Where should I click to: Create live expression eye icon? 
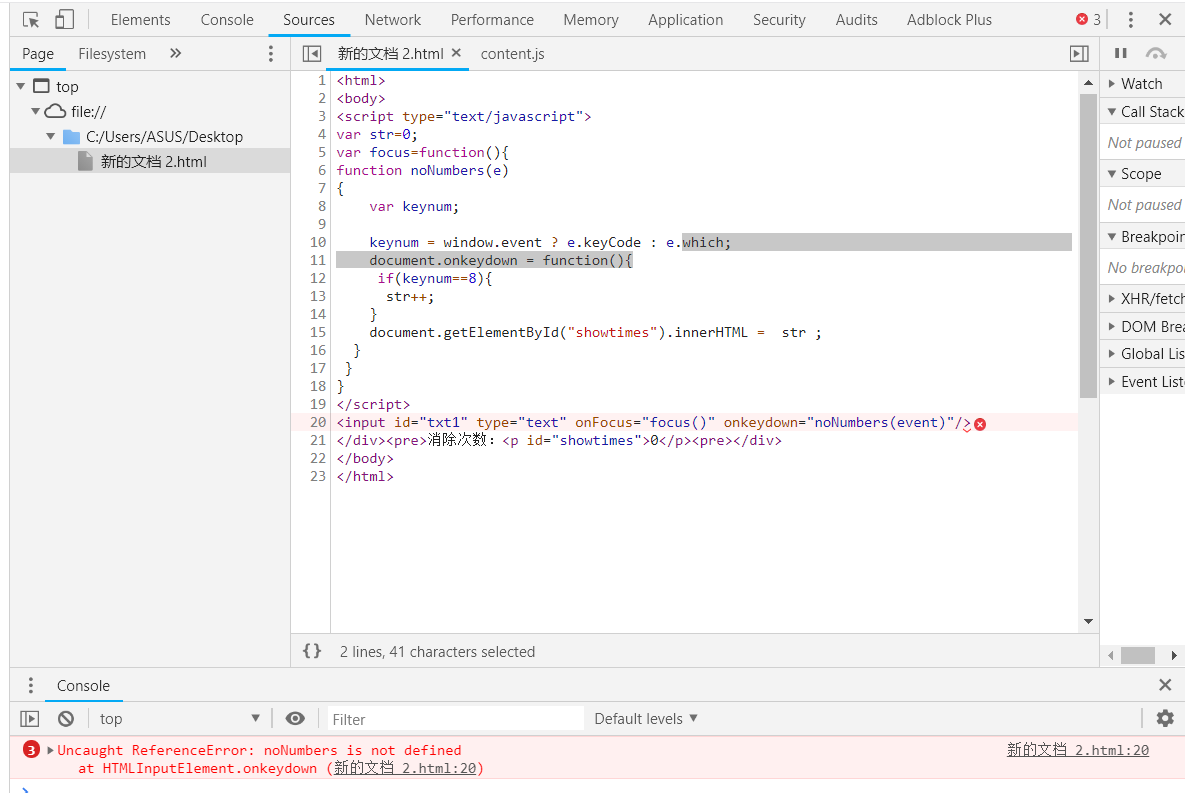295,718
